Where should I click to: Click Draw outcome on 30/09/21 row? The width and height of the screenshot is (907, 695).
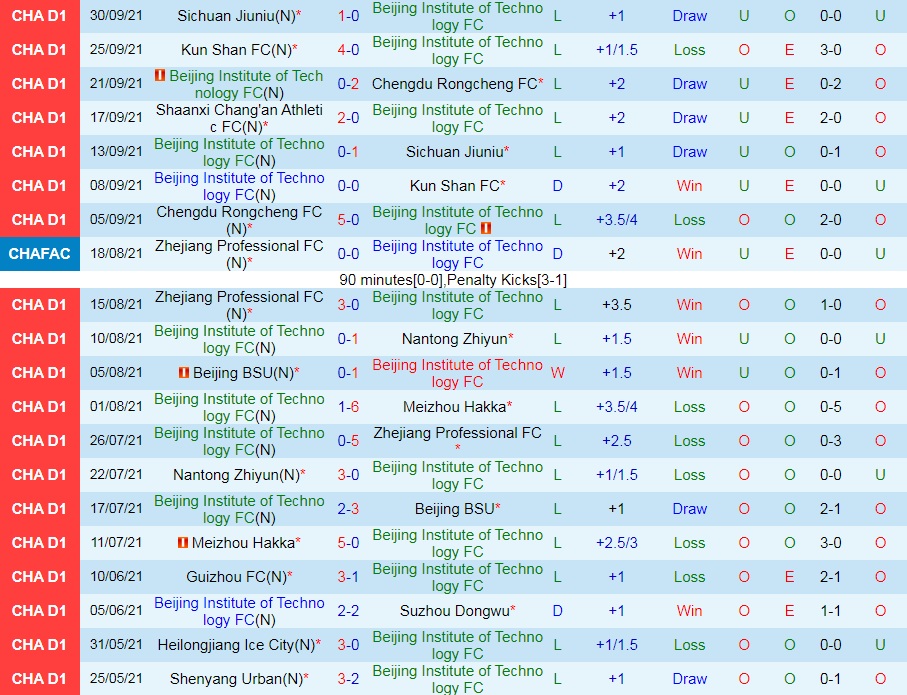coord(690,16)
